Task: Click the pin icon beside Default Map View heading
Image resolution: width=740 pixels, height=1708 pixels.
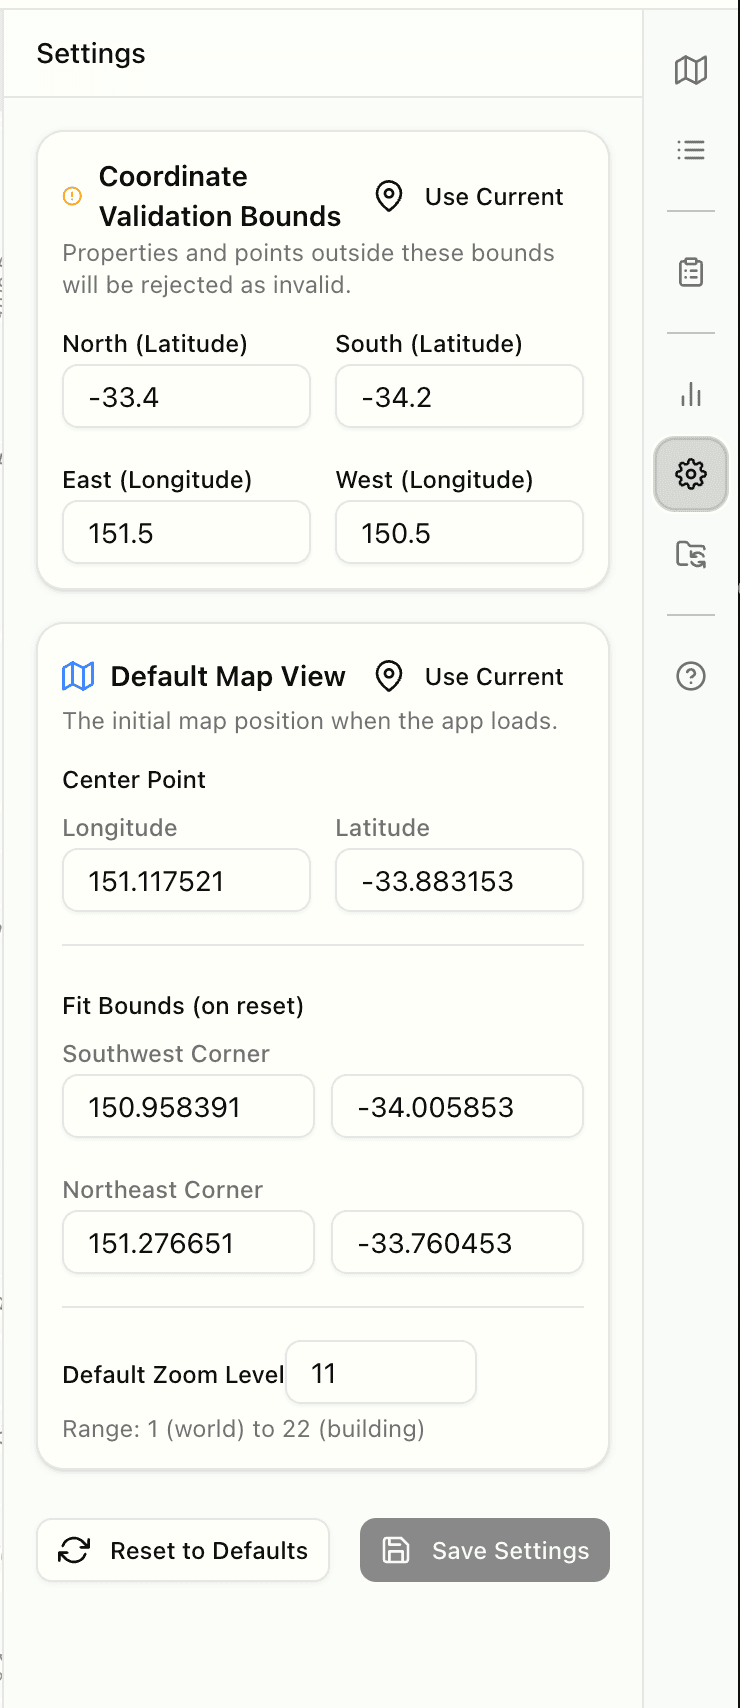Action: [388, 676]
